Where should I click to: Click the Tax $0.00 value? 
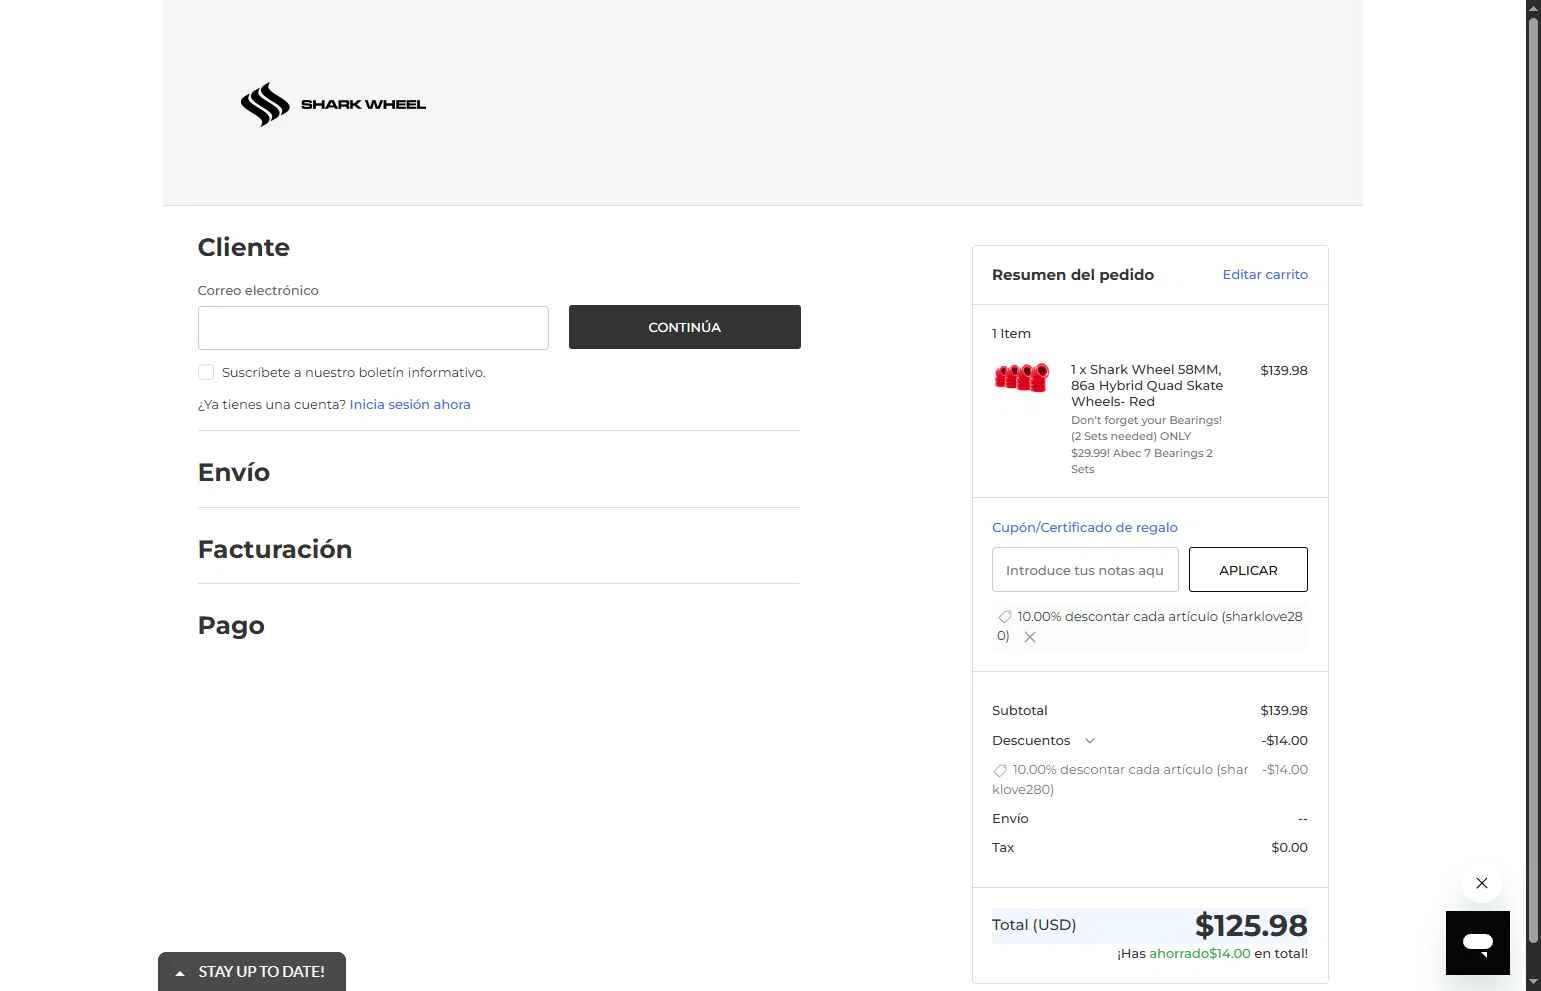(x=1289, y=847)
